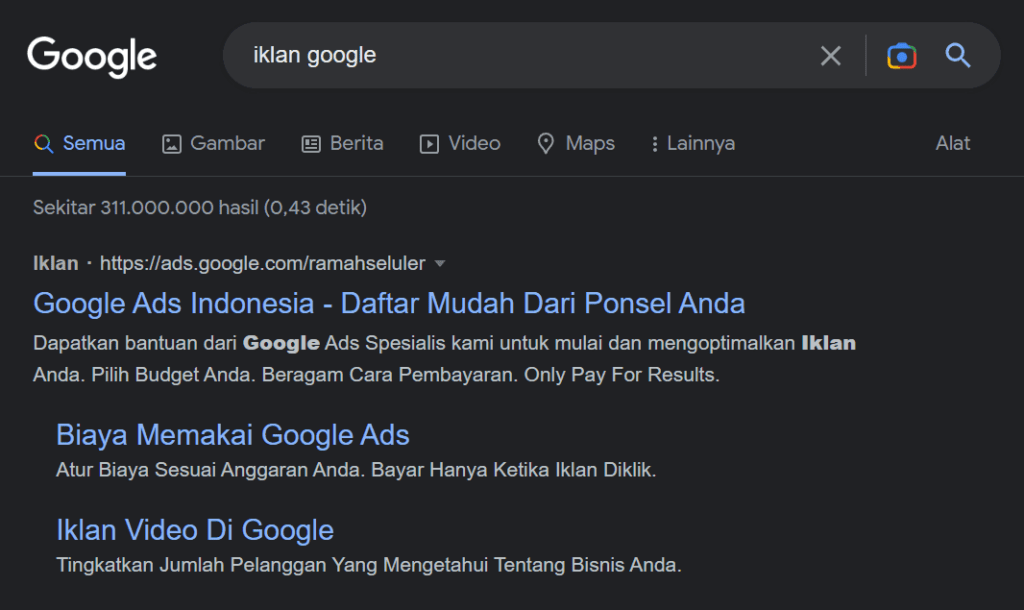Select the Berita tab

coord(355,143)
